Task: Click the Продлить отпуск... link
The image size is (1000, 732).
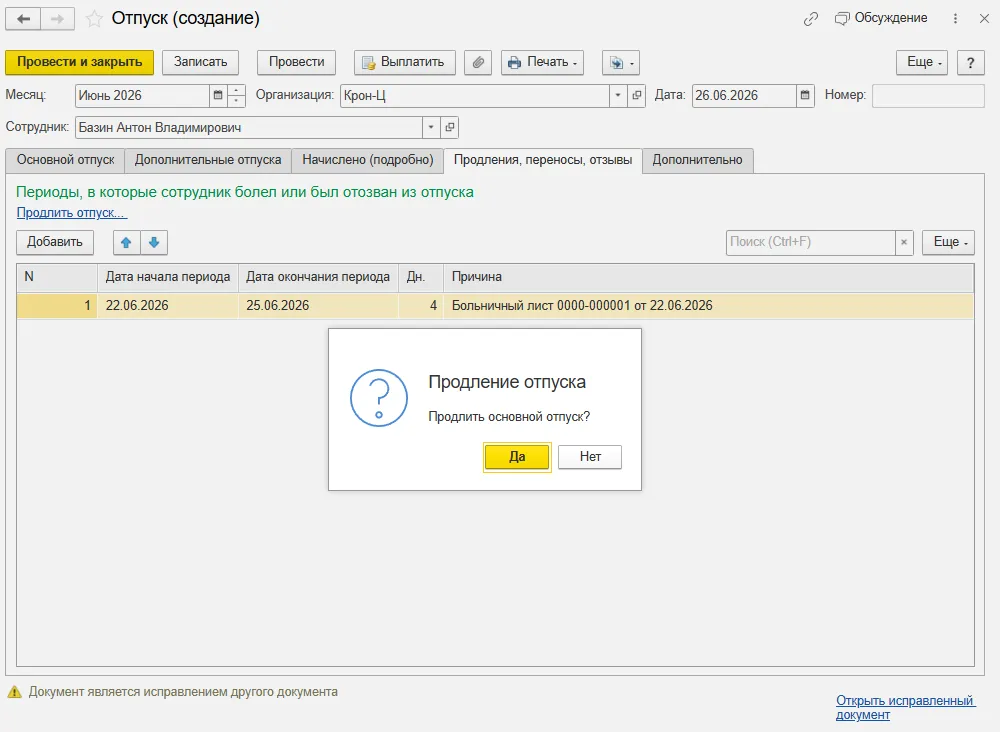Action: click(x=71, y=212)
